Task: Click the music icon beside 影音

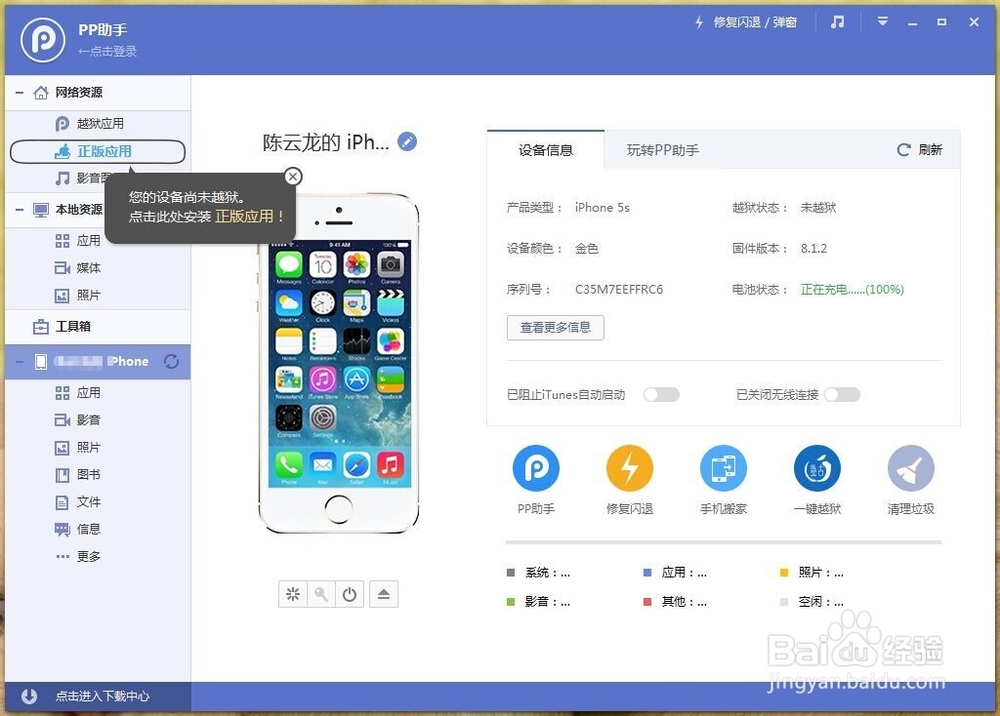Action: [62, 178]
